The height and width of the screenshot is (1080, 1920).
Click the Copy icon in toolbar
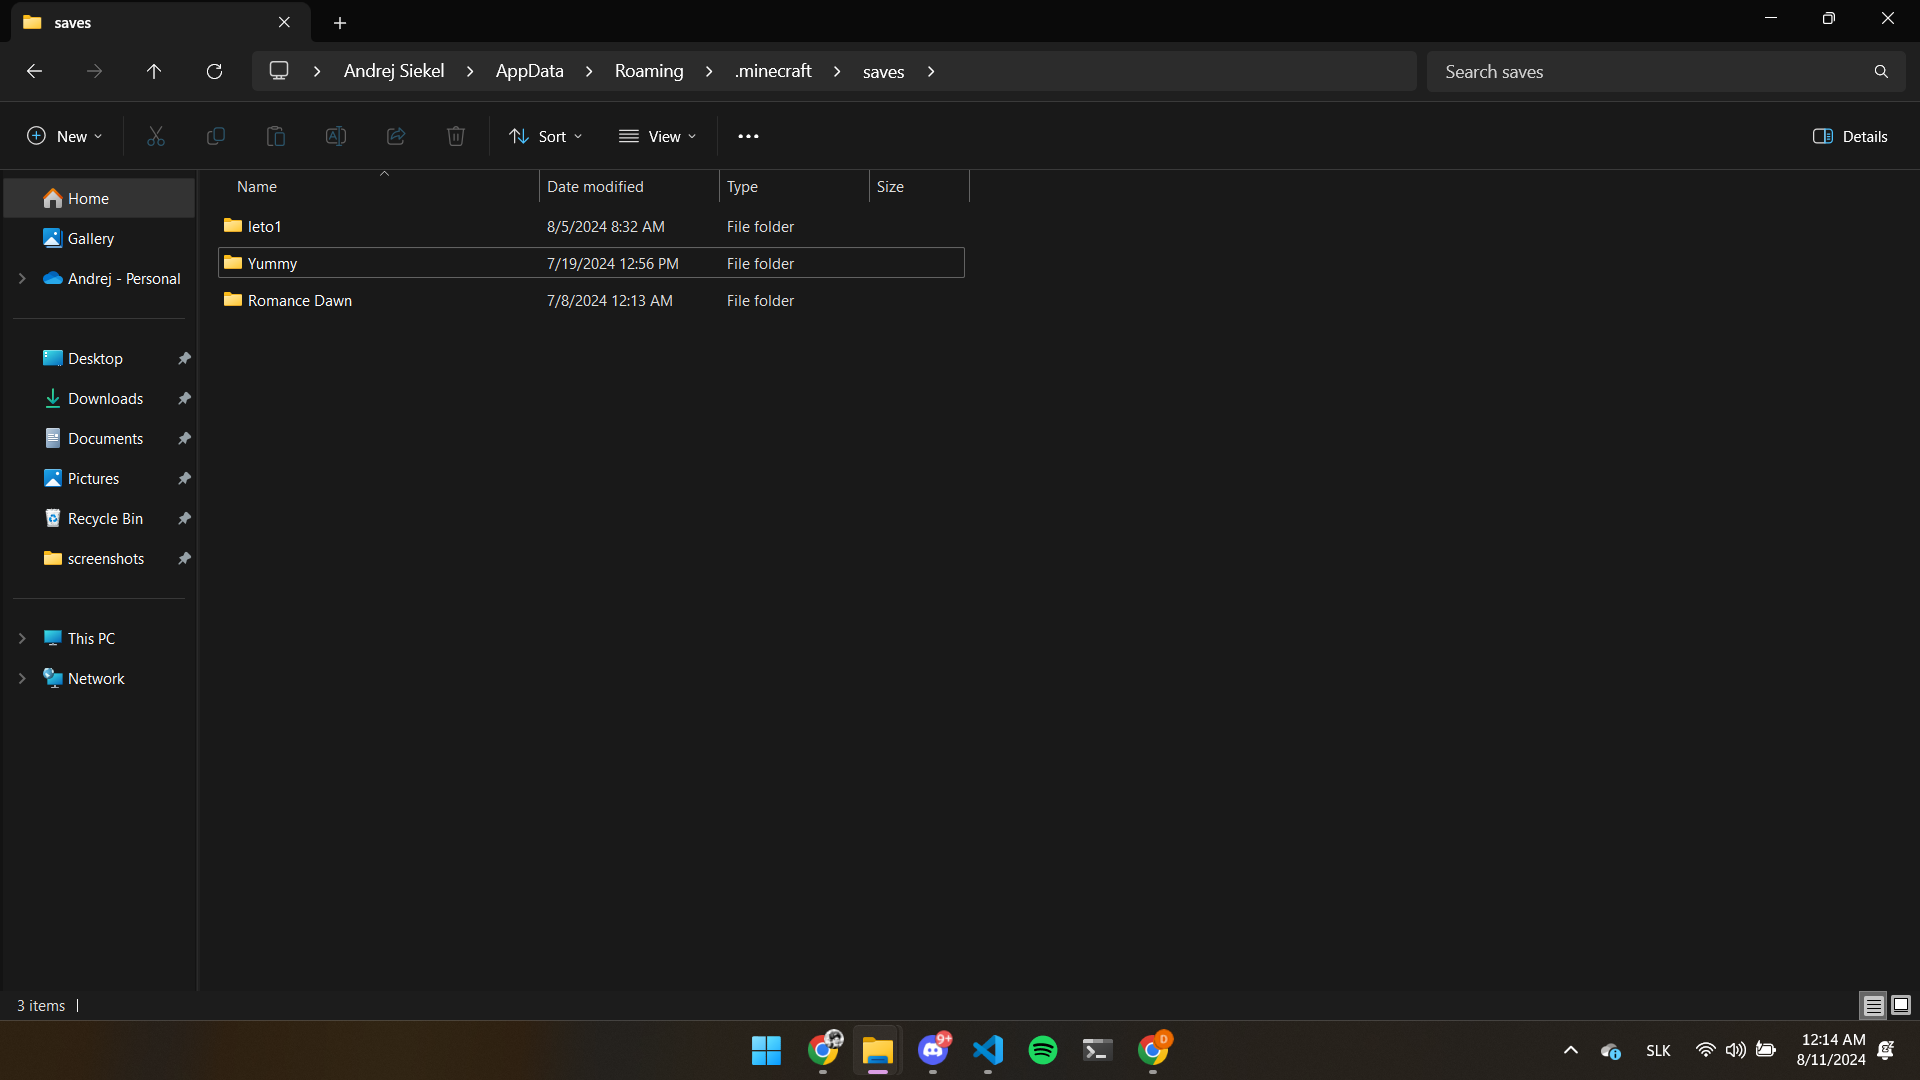(216, 136)
